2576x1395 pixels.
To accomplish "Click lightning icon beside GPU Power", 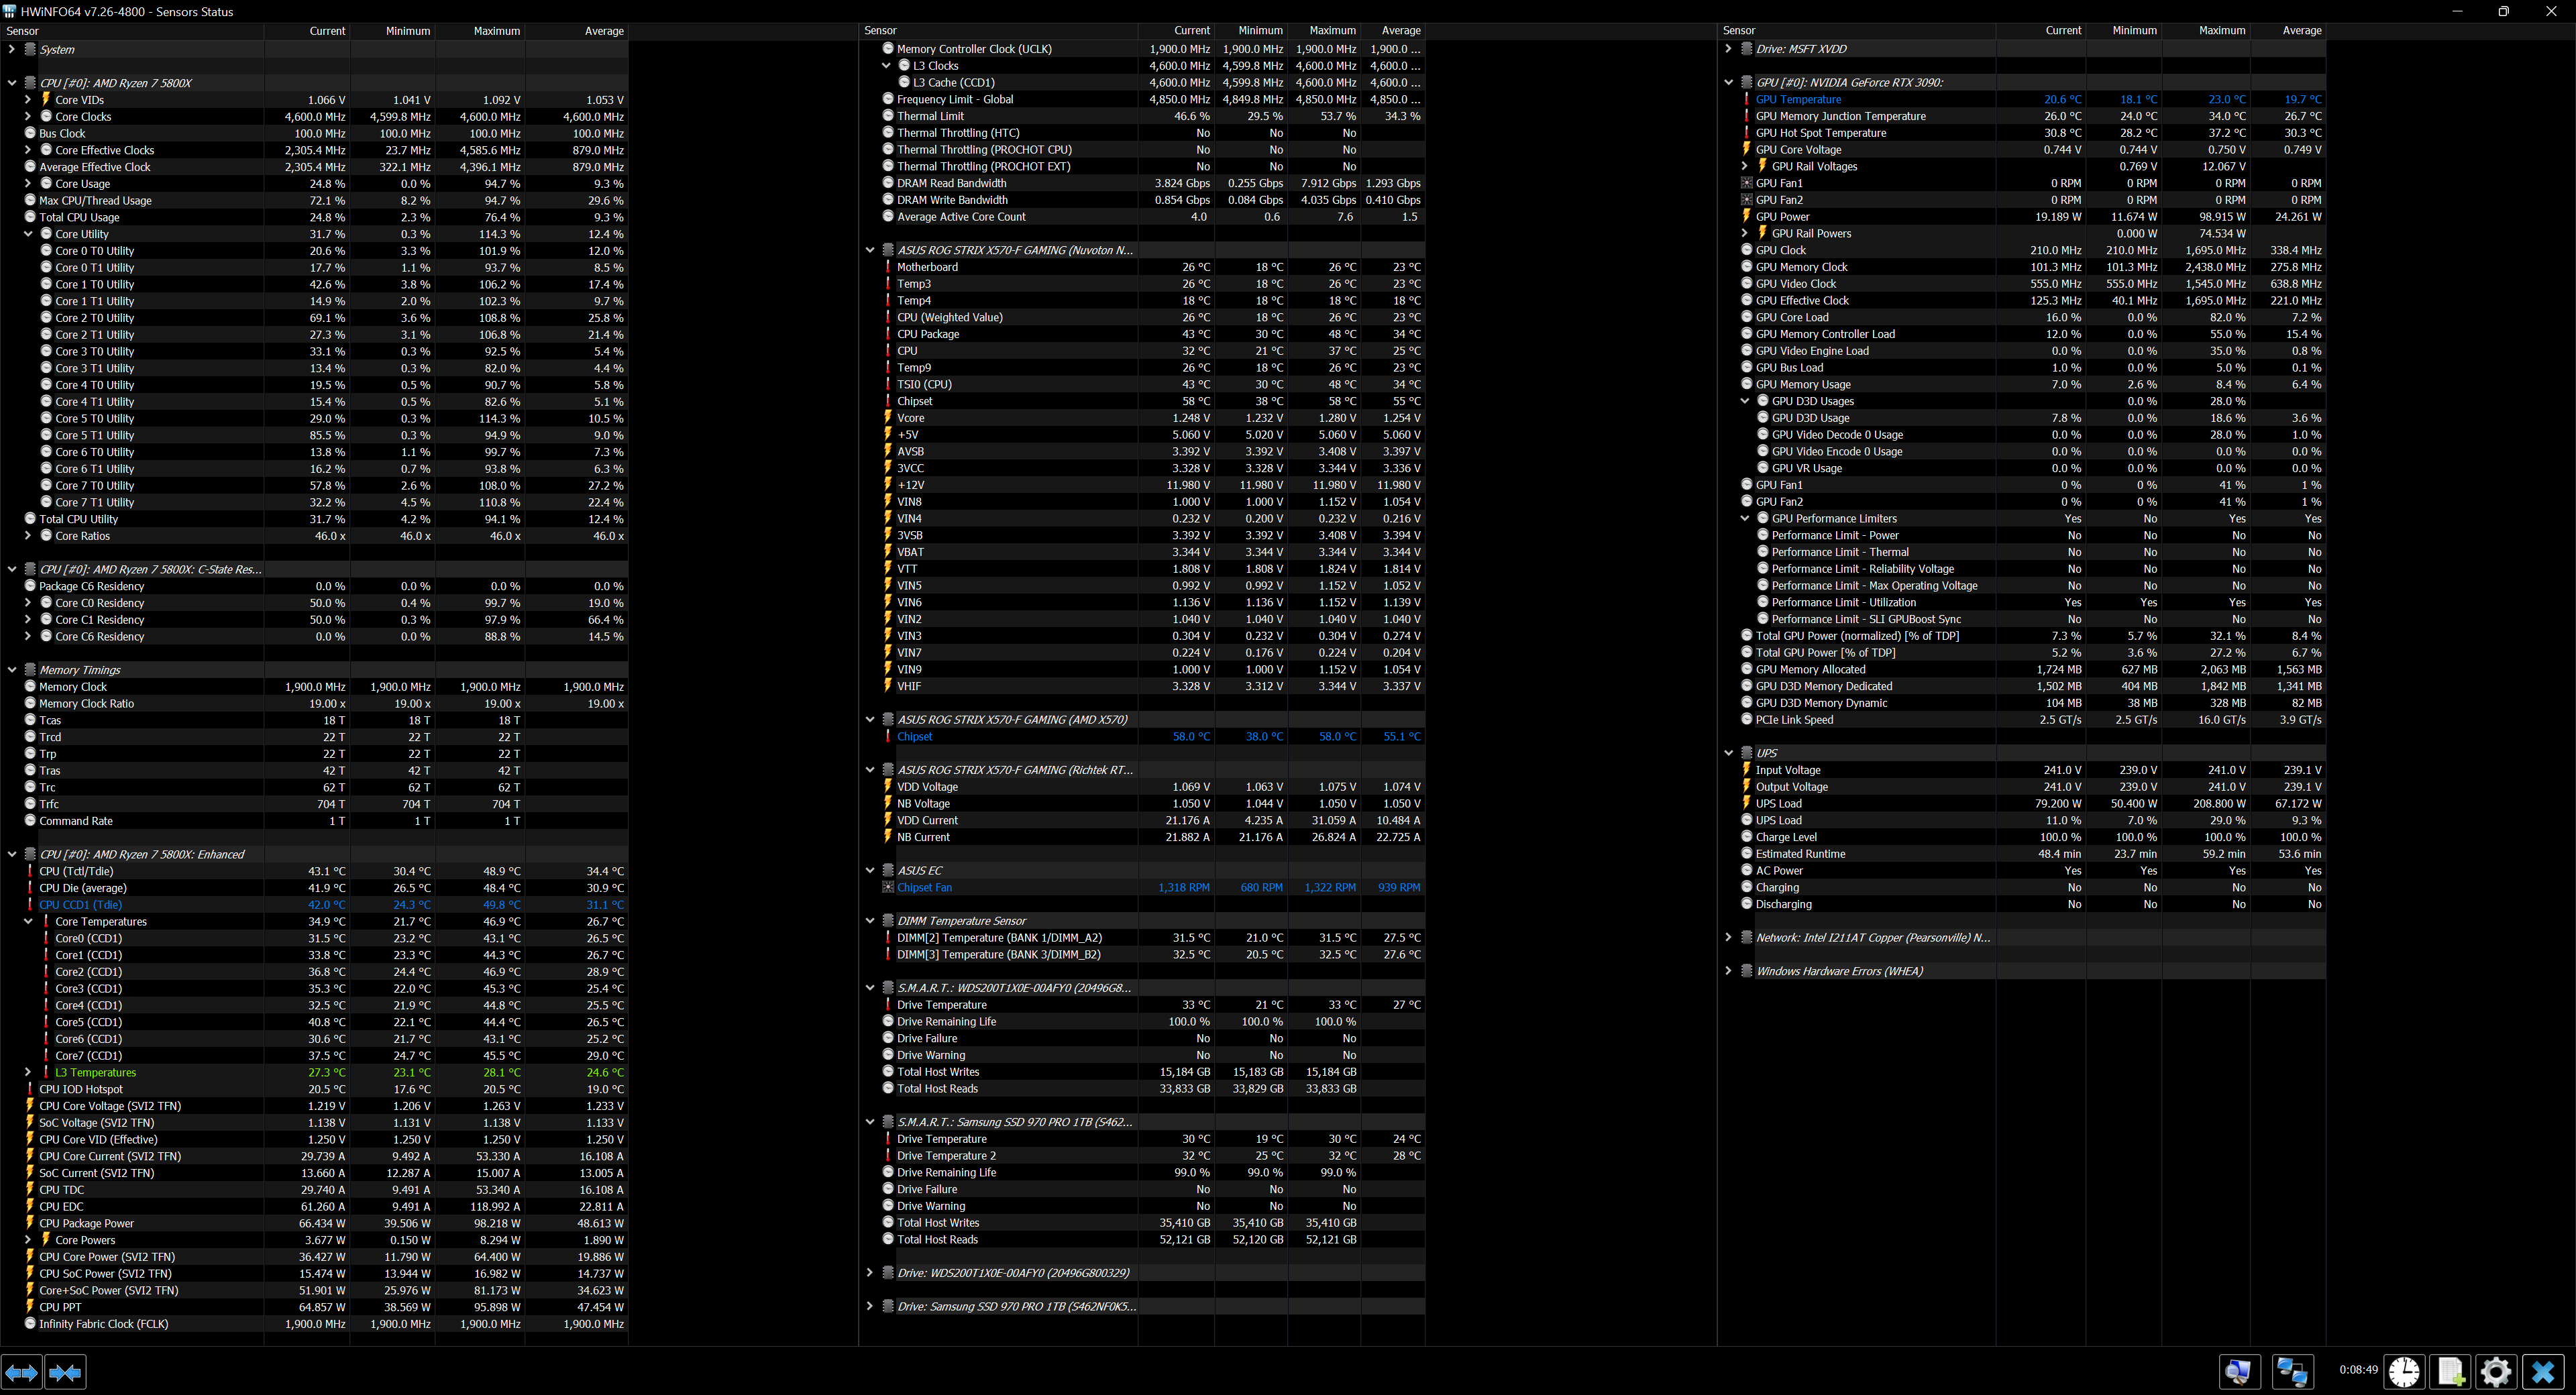I will coord(1746,216).
